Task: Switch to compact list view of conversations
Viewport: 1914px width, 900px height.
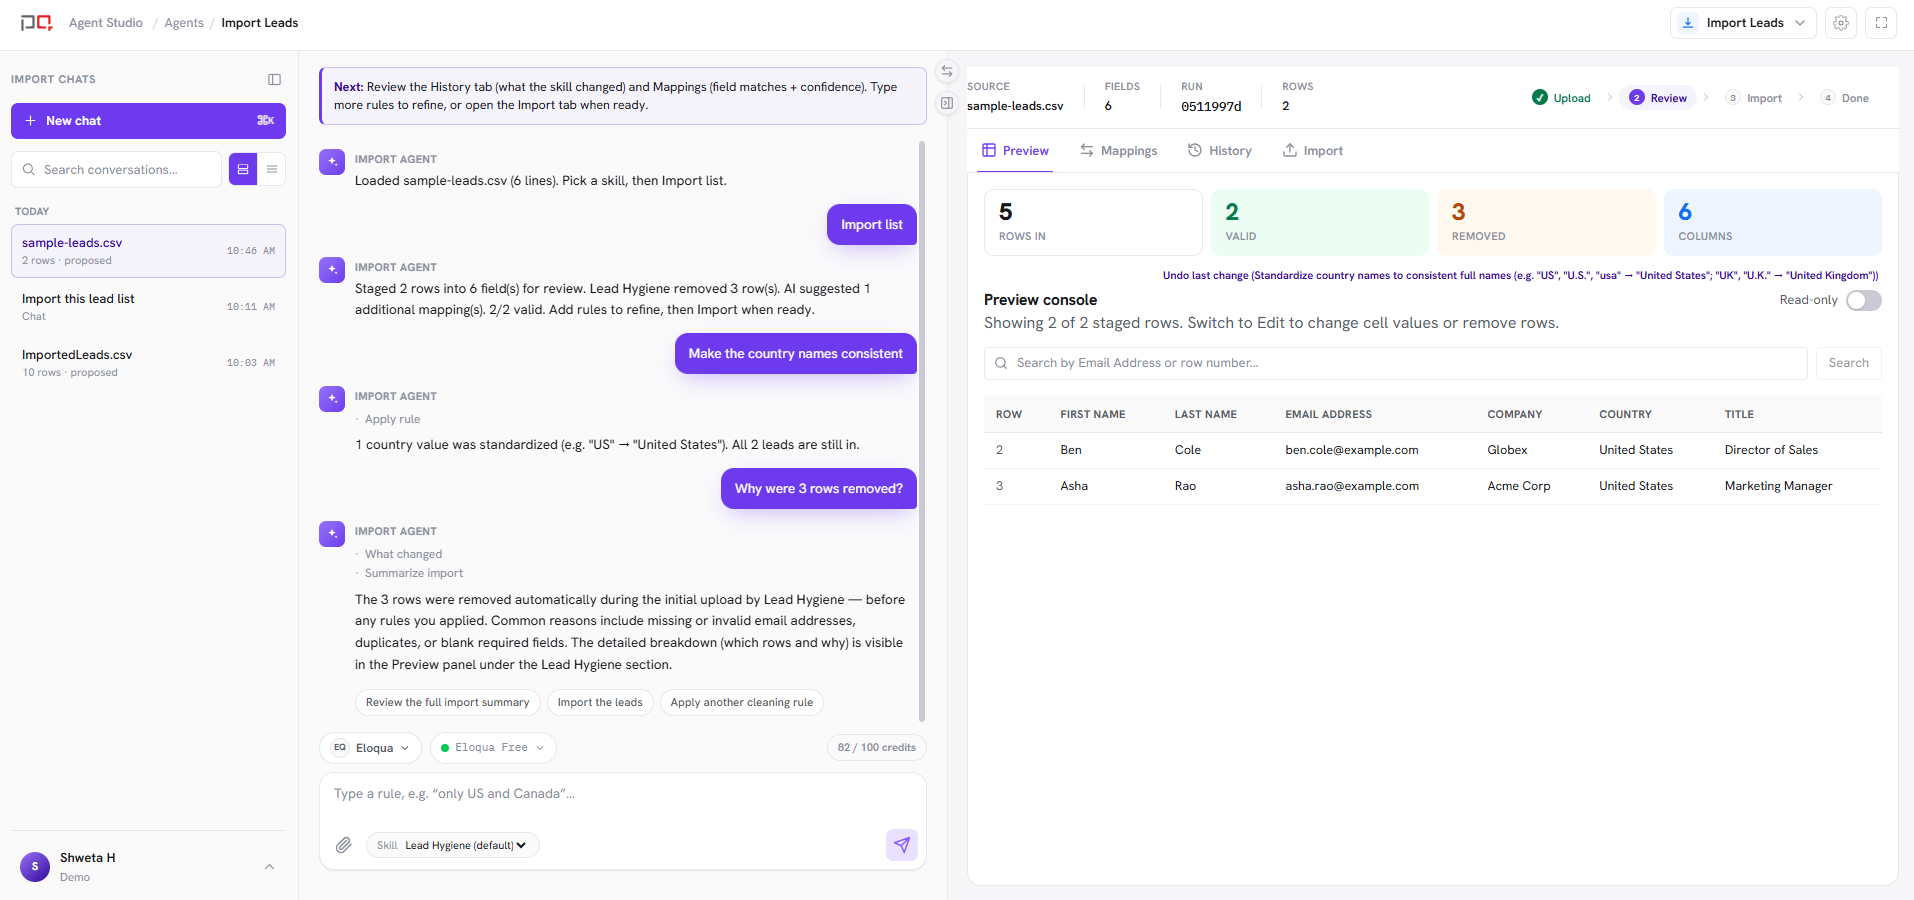Action: (x=271, y=170)
